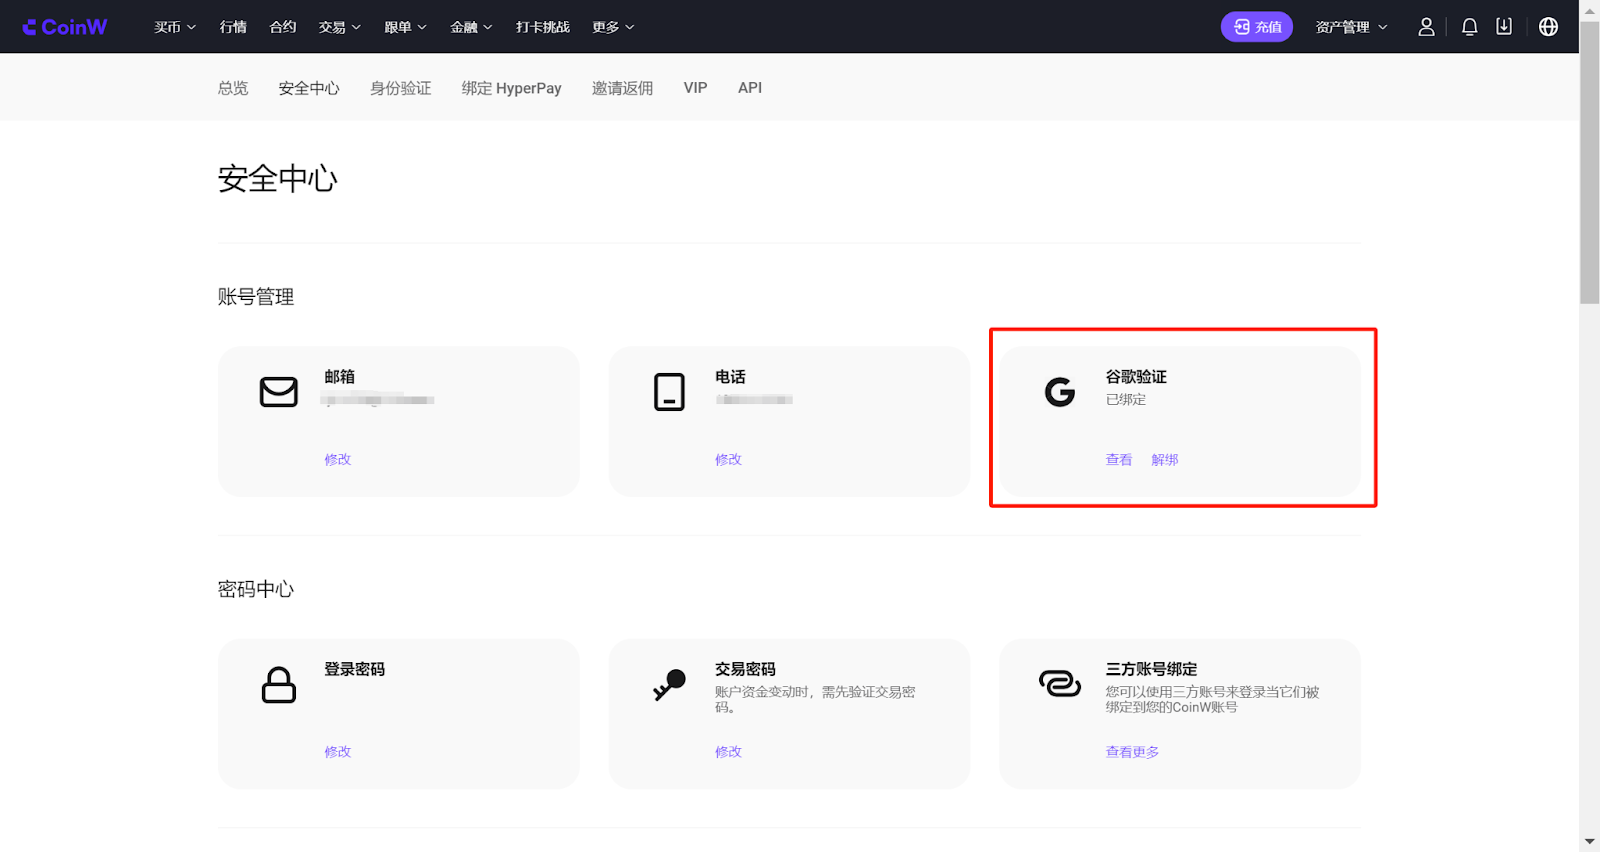The image size is (1600, 852).
Task: Click the scrollbar down arrow
Action: coord(1589,842)
